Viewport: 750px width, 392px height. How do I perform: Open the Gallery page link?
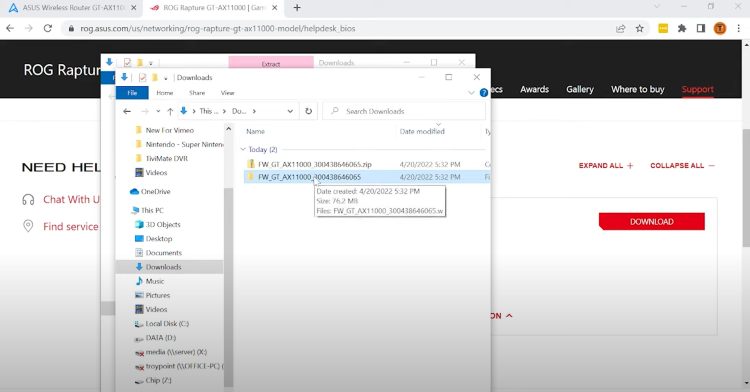tap(580, 89)
